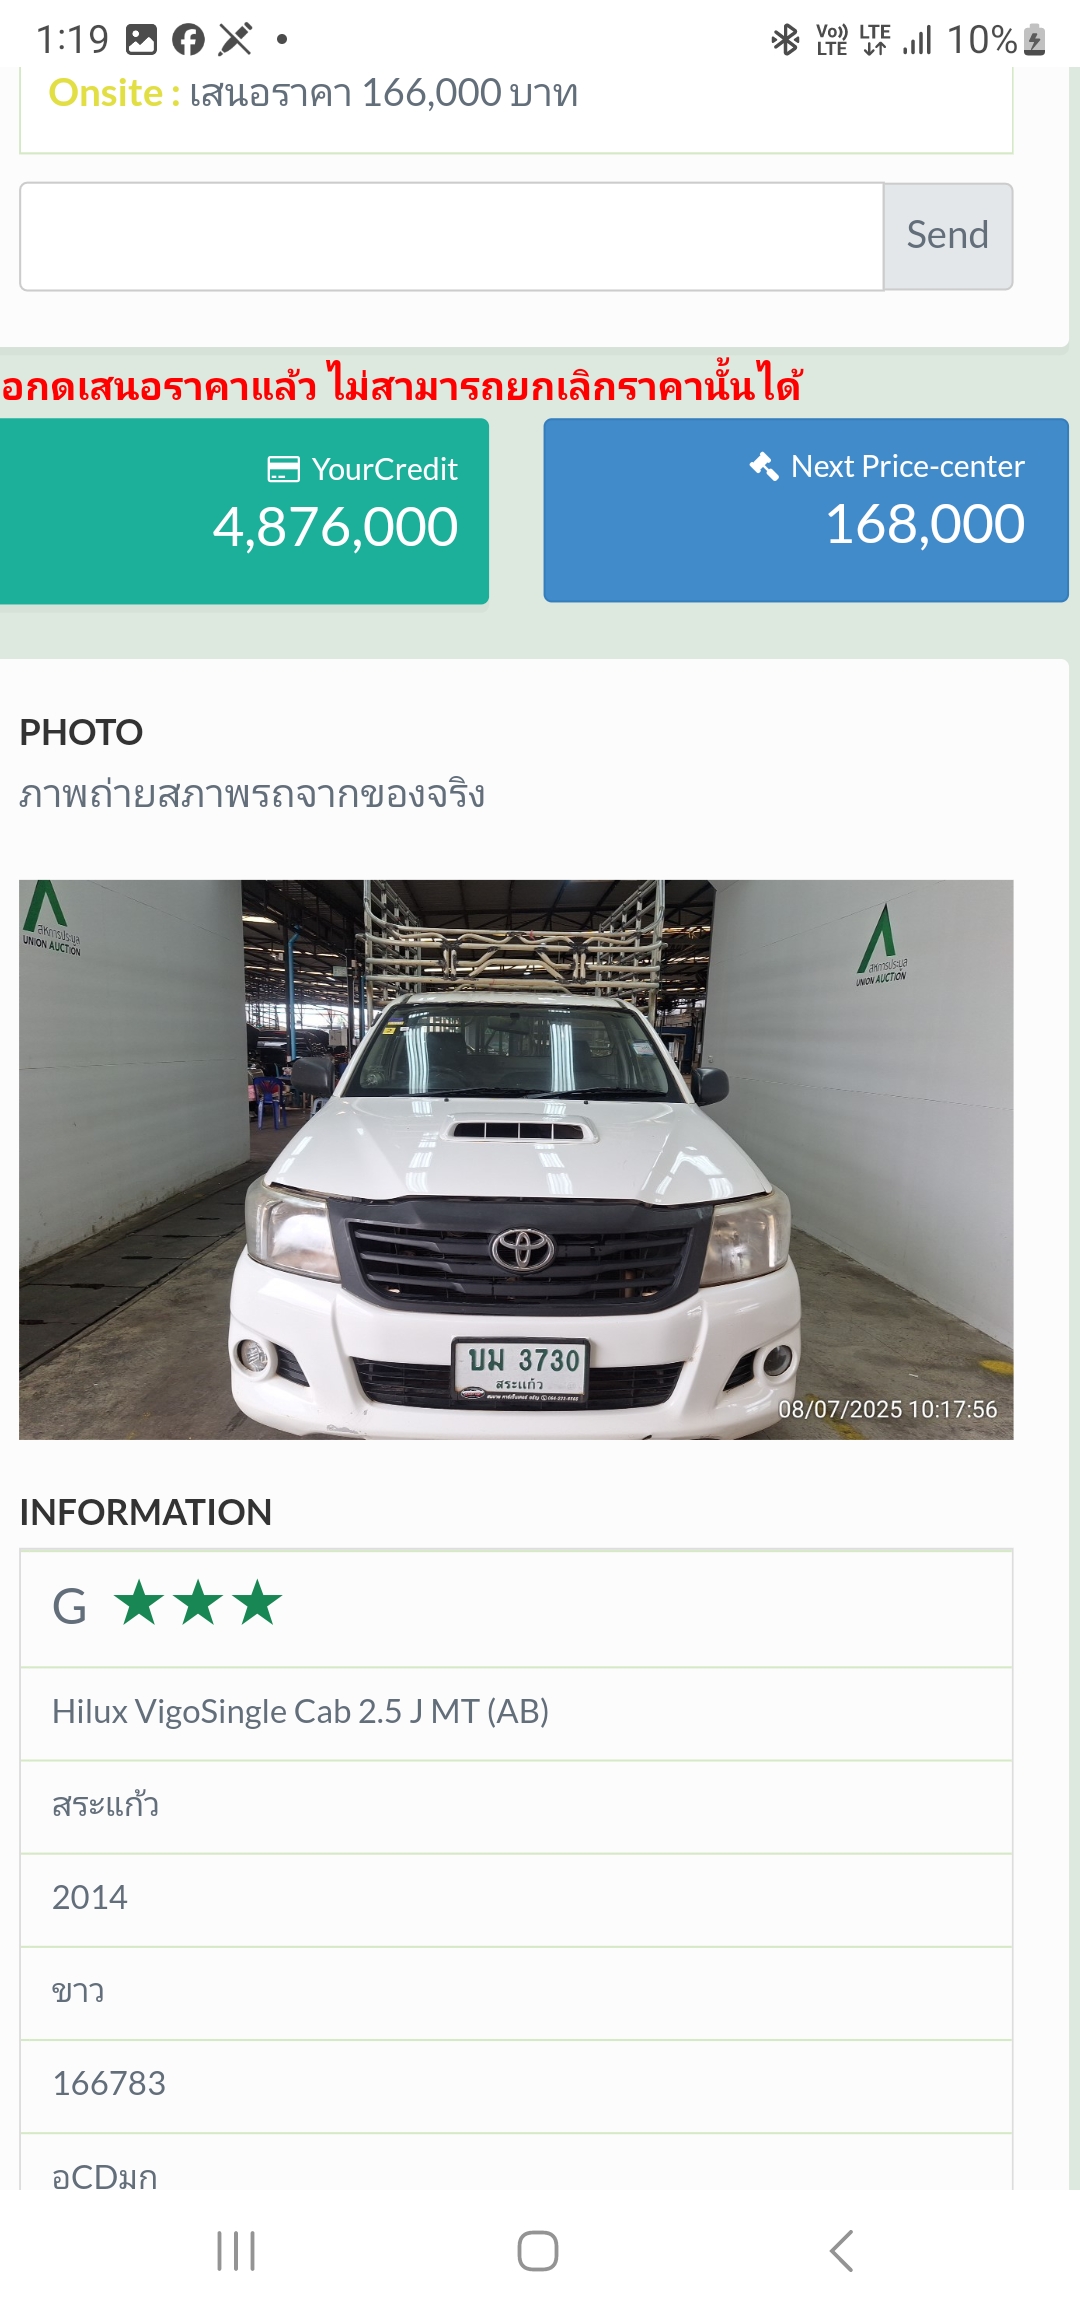Tap the Bluetooth status icon

pos(786,40)
